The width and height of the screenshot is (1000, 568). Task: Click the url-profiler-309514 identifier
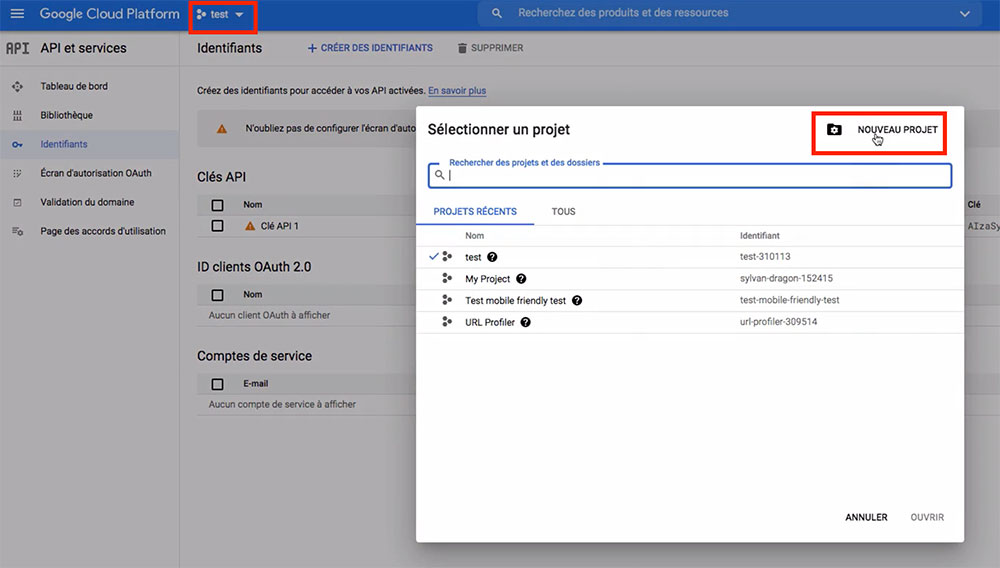click(778, 321)
